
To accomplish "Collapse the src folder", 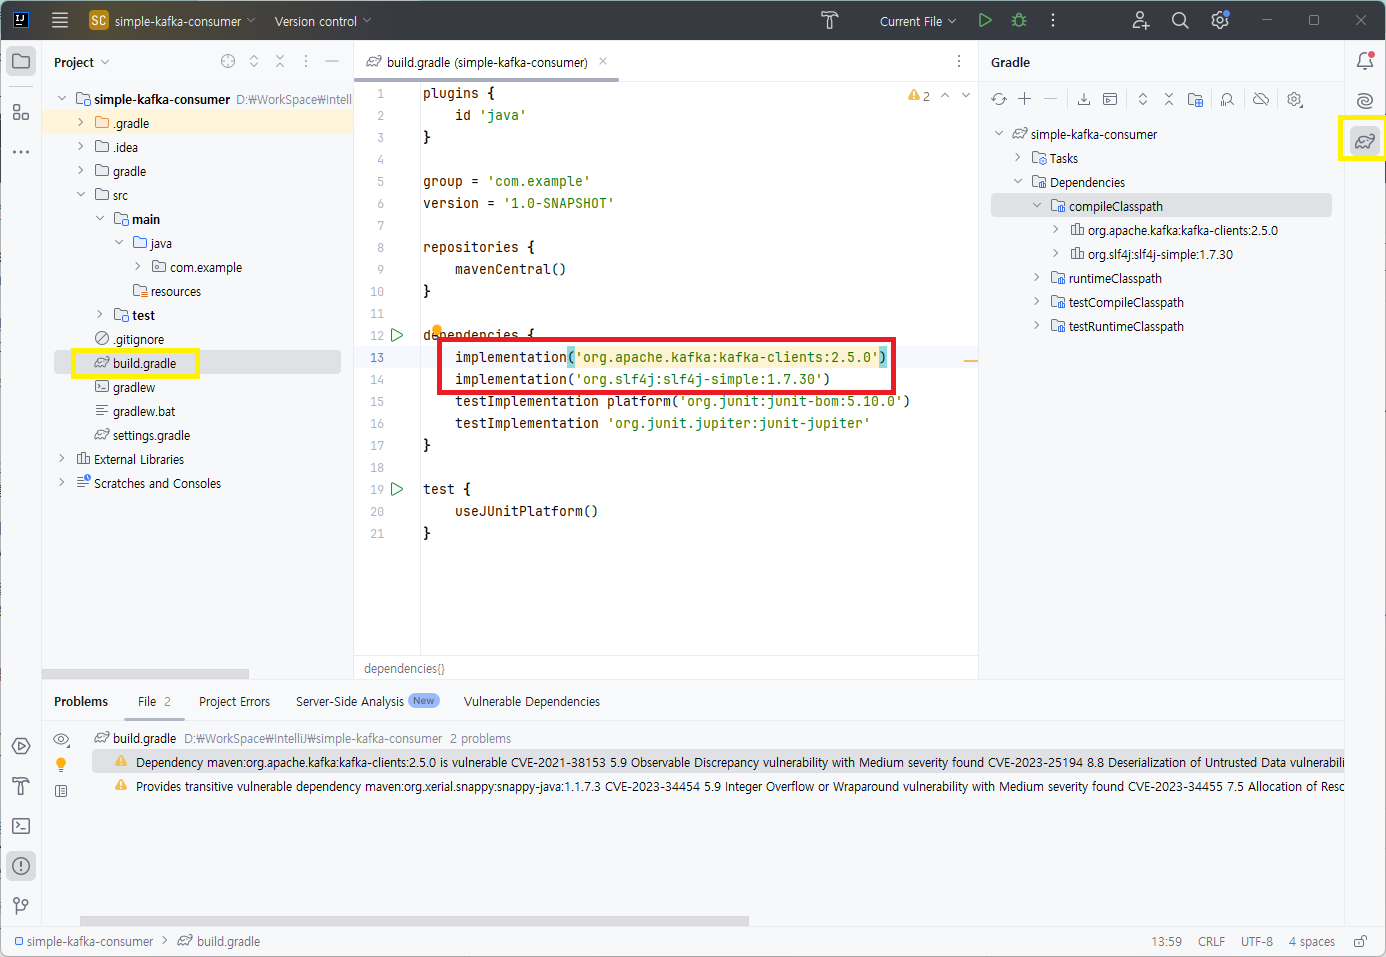I will tap(81, 194).
